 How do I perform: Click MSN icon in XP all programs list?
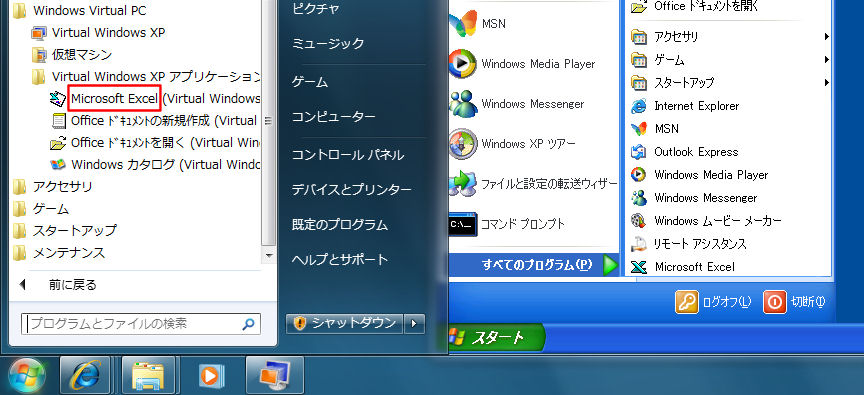[x=639, y=129]
